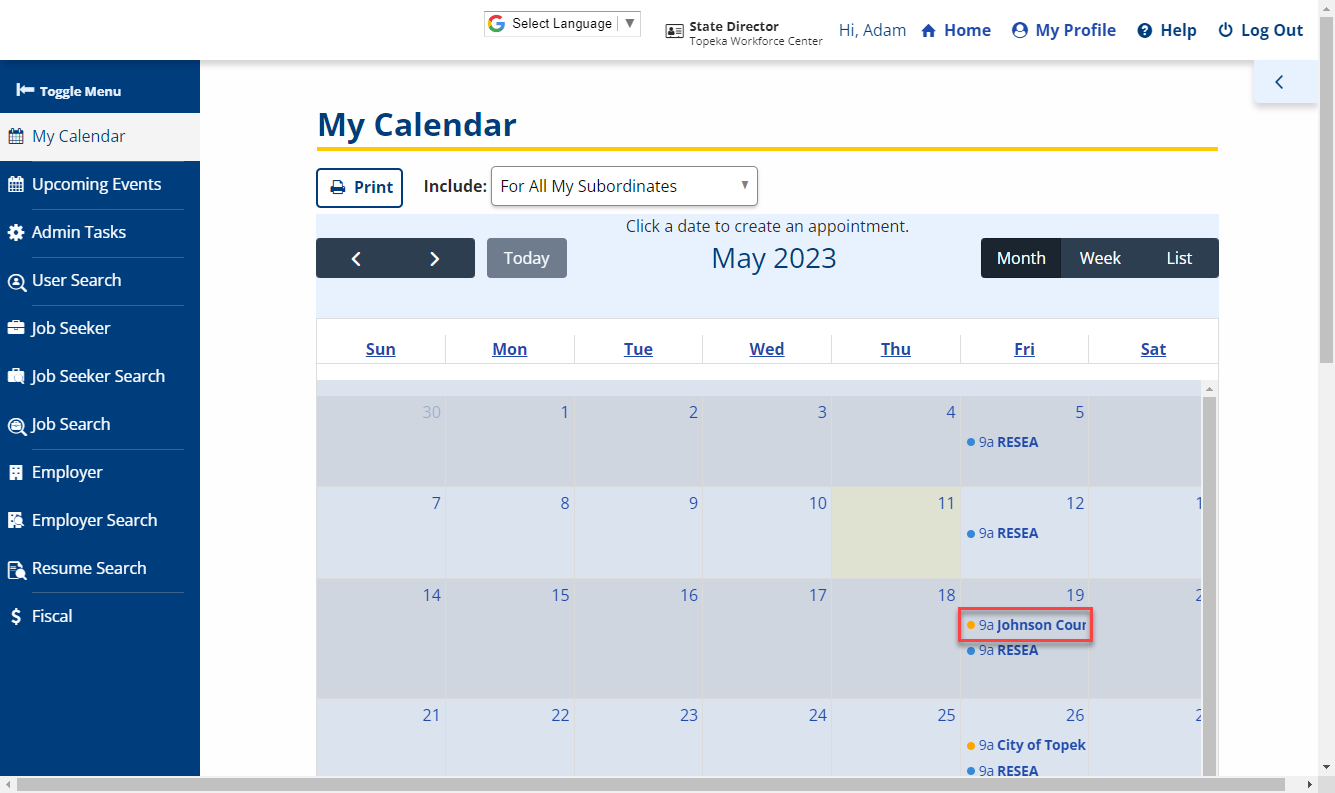1335x793 pixels.
Task: Select the Month view button
Action: 1021,258
